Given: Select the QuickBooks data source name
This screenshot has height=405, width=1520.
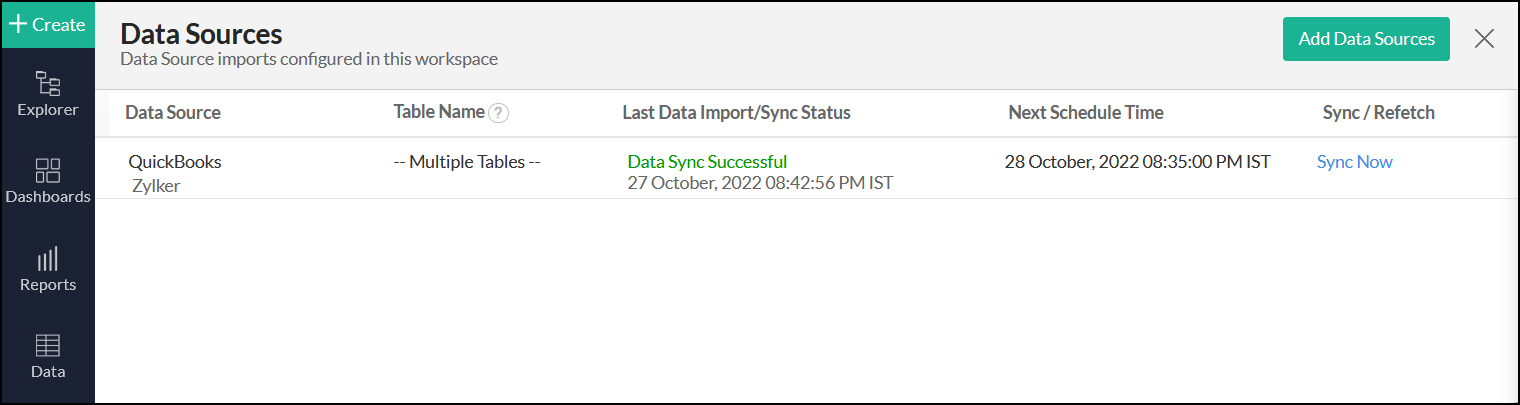Looking at the screenshot, I should pos(175,162).
